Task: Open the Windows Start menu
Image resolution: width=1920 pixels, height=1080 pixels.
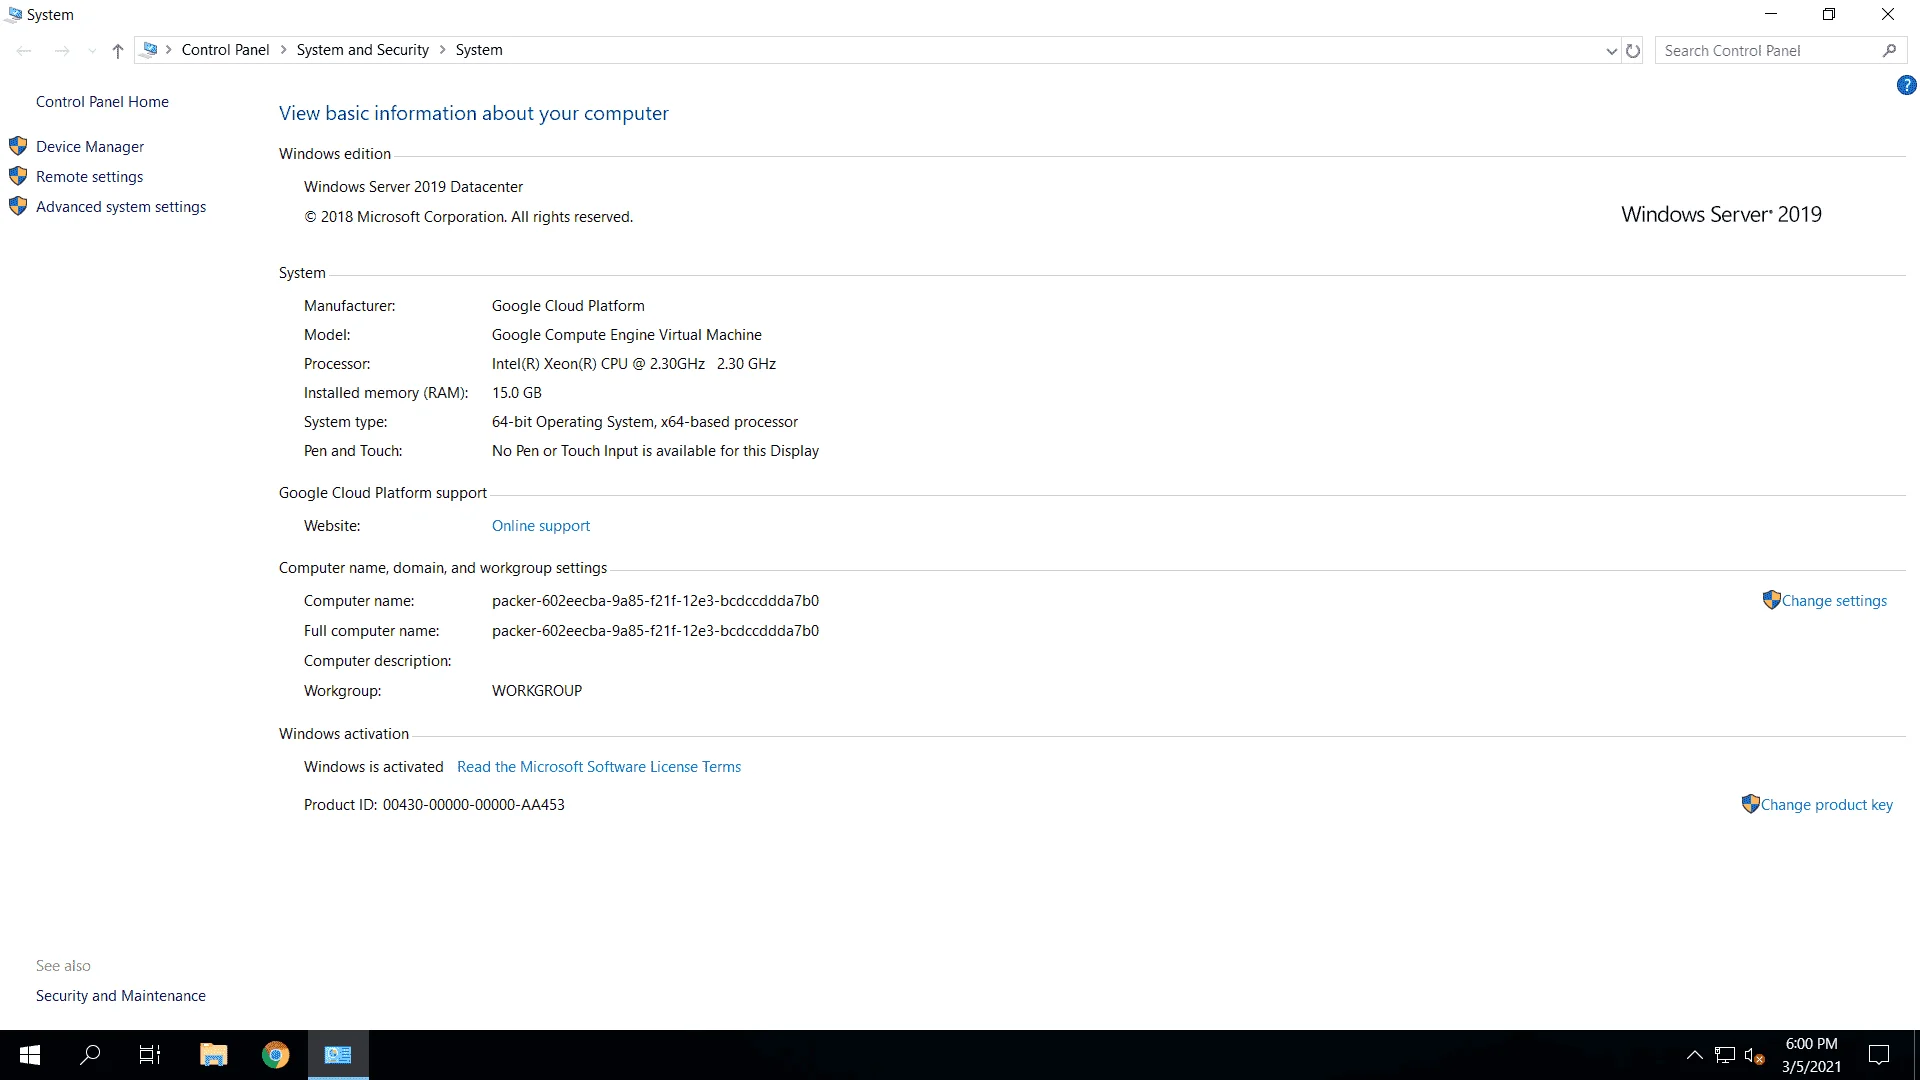Action: [30, 1055]
